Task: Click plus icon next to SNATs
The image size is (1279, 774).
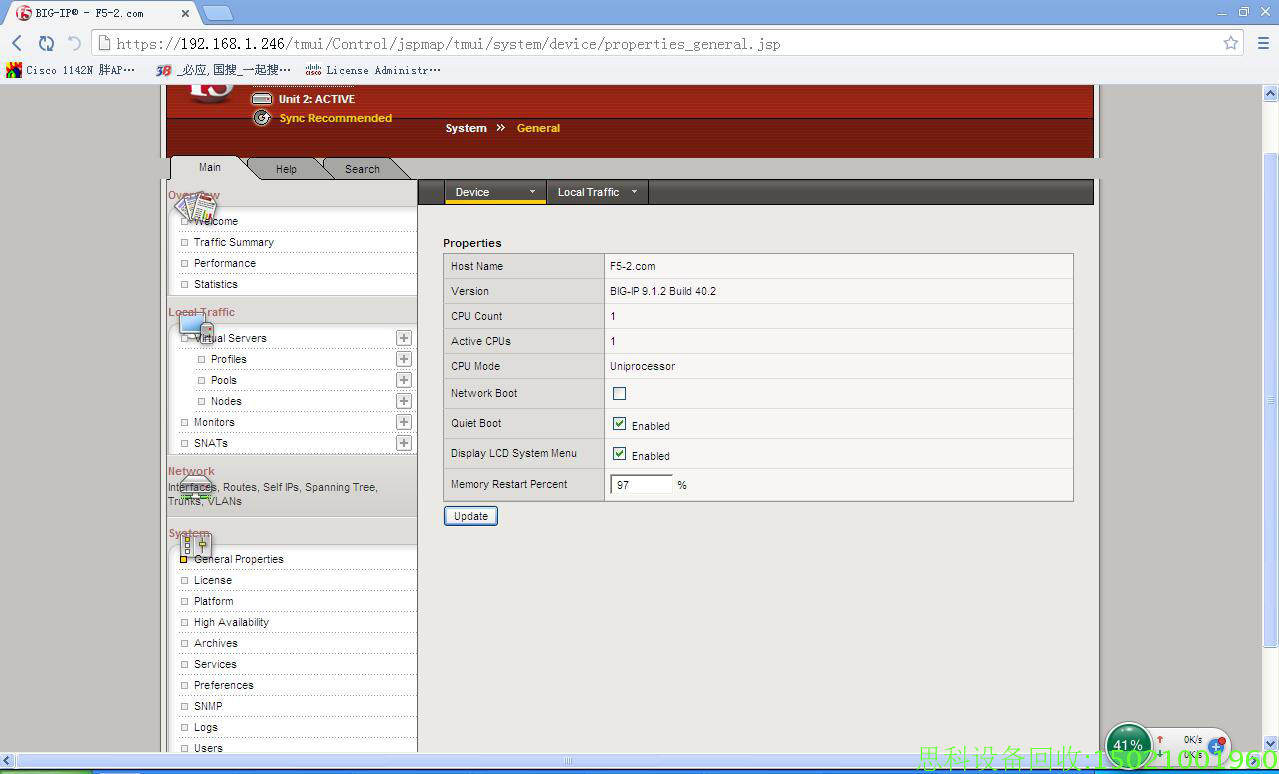Action: [404, 443]
